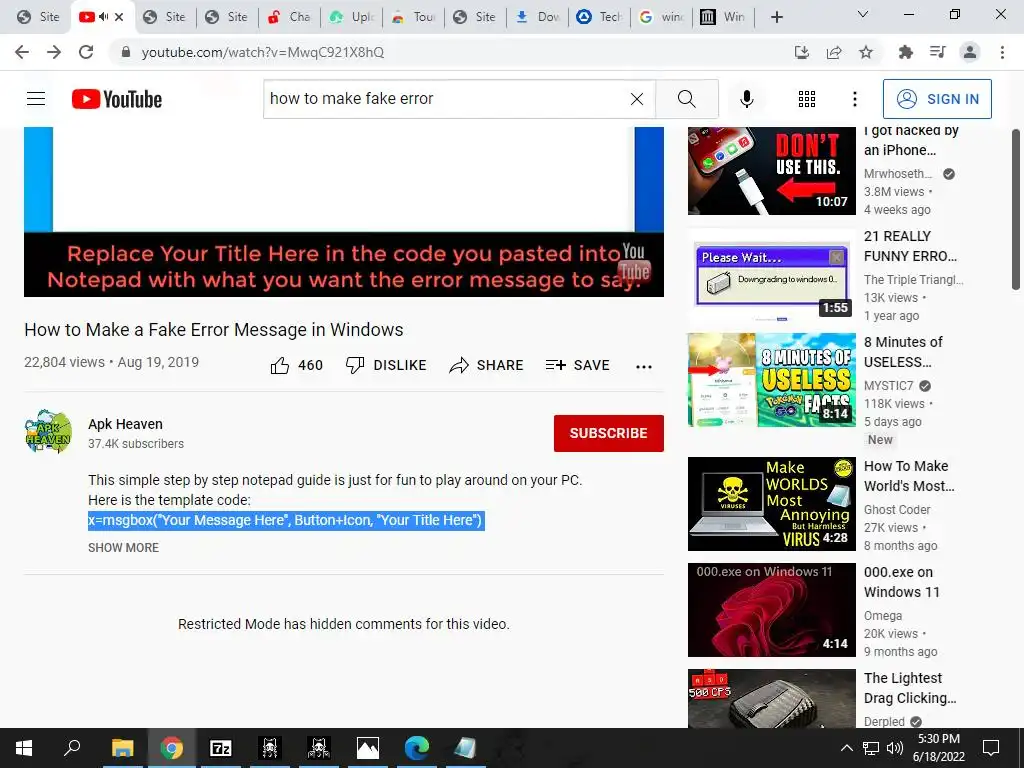Screen dimensions: 1024x768
Task: Open the 000.exe on Windows 11 thumbnail
Action: [x=771, y=610]
